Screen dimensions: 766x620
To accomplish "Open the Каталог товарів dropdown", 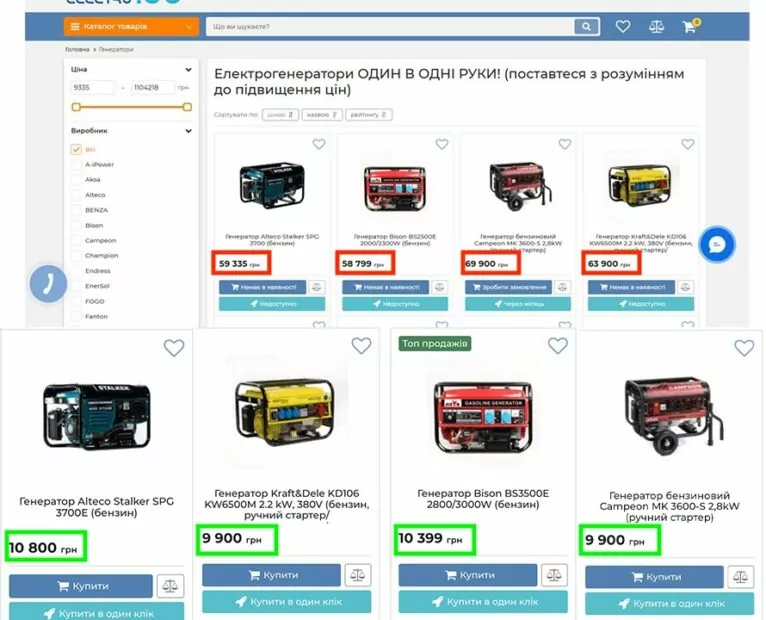I will (x=131, y=26).
